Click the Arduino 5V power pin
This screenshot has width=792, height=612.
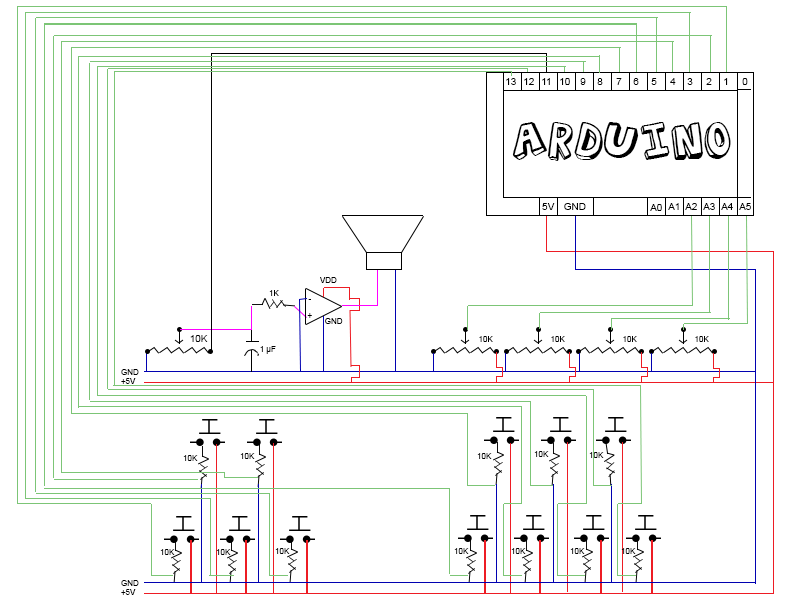pos(548,207)
